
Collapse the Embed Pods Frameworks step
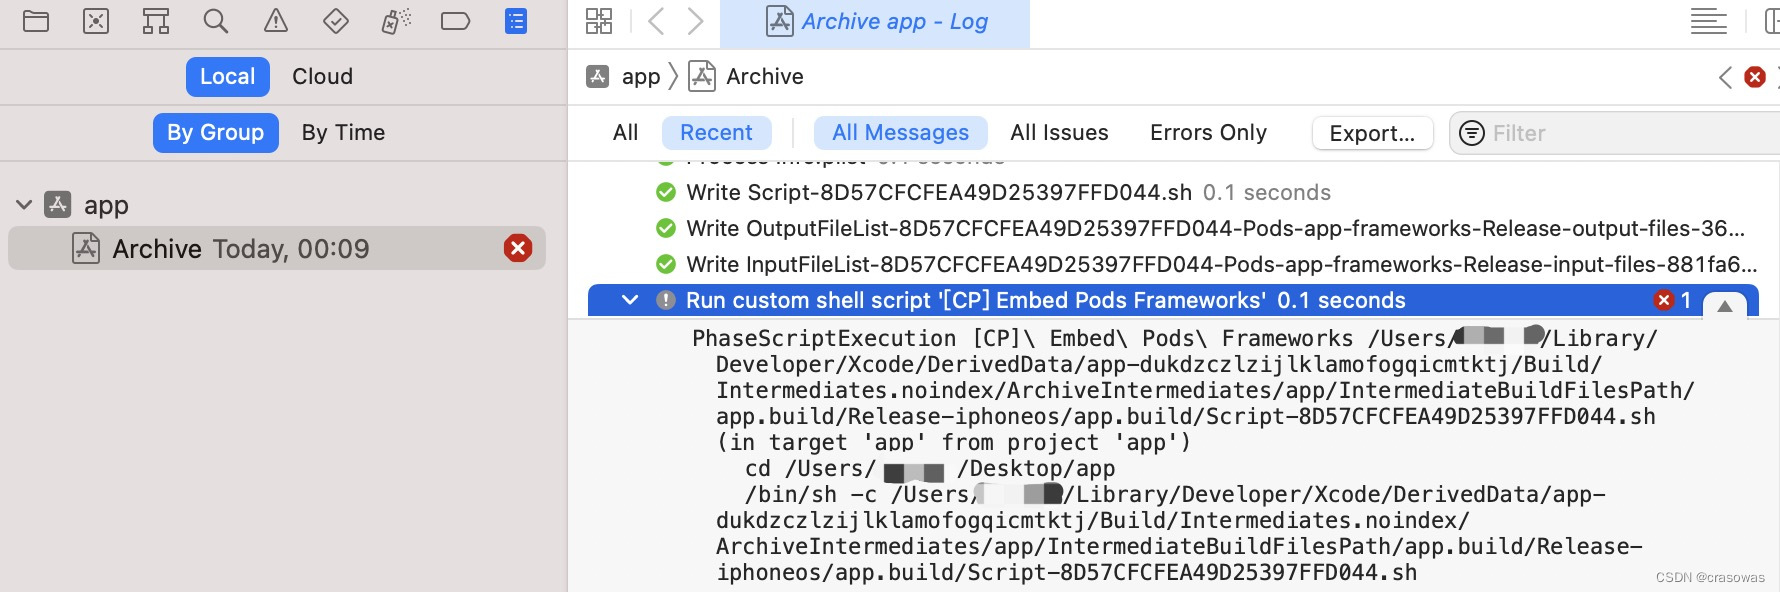(630, 300)
